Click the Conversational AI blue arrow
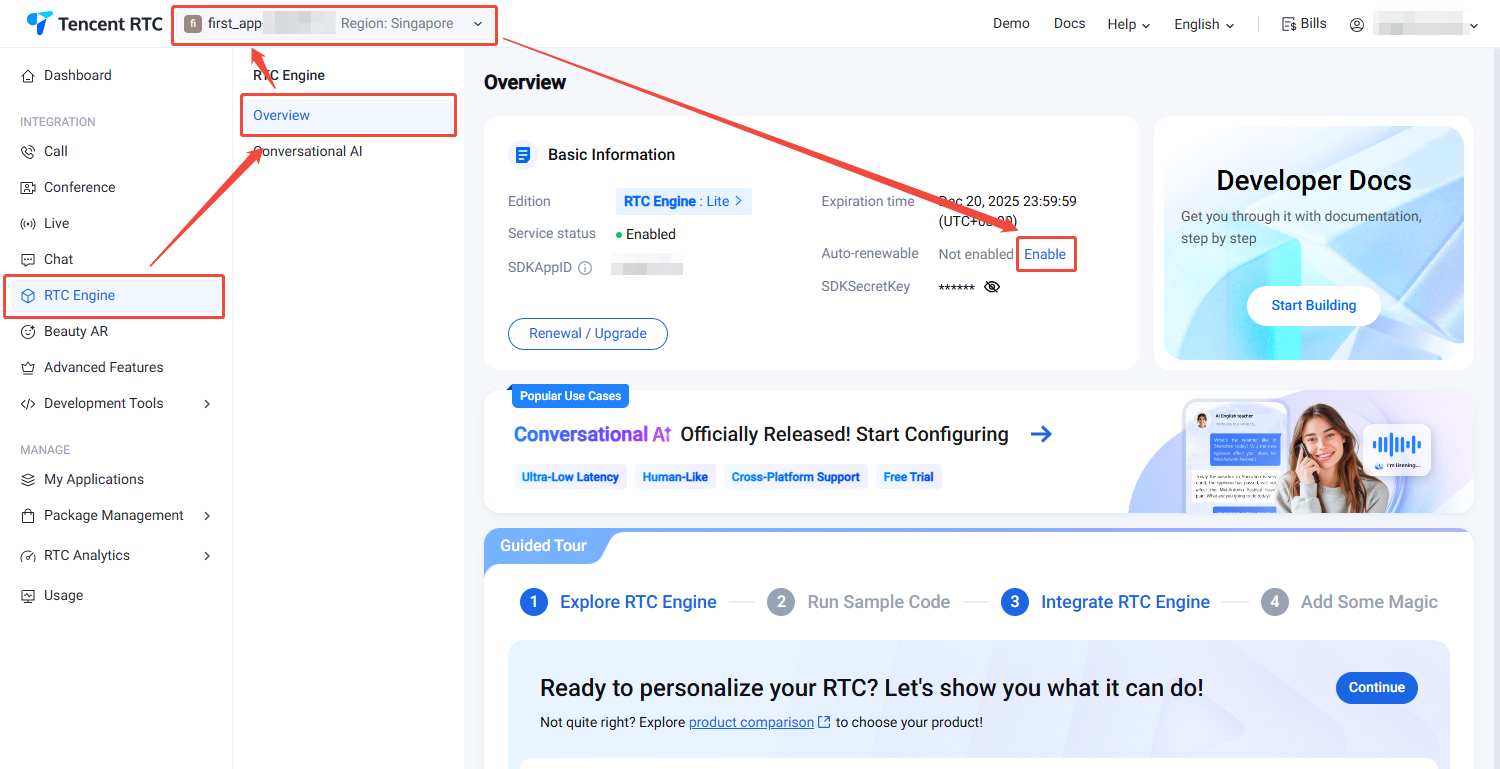The height and width of the screenshot is (769, 1500). [1041, 434]
